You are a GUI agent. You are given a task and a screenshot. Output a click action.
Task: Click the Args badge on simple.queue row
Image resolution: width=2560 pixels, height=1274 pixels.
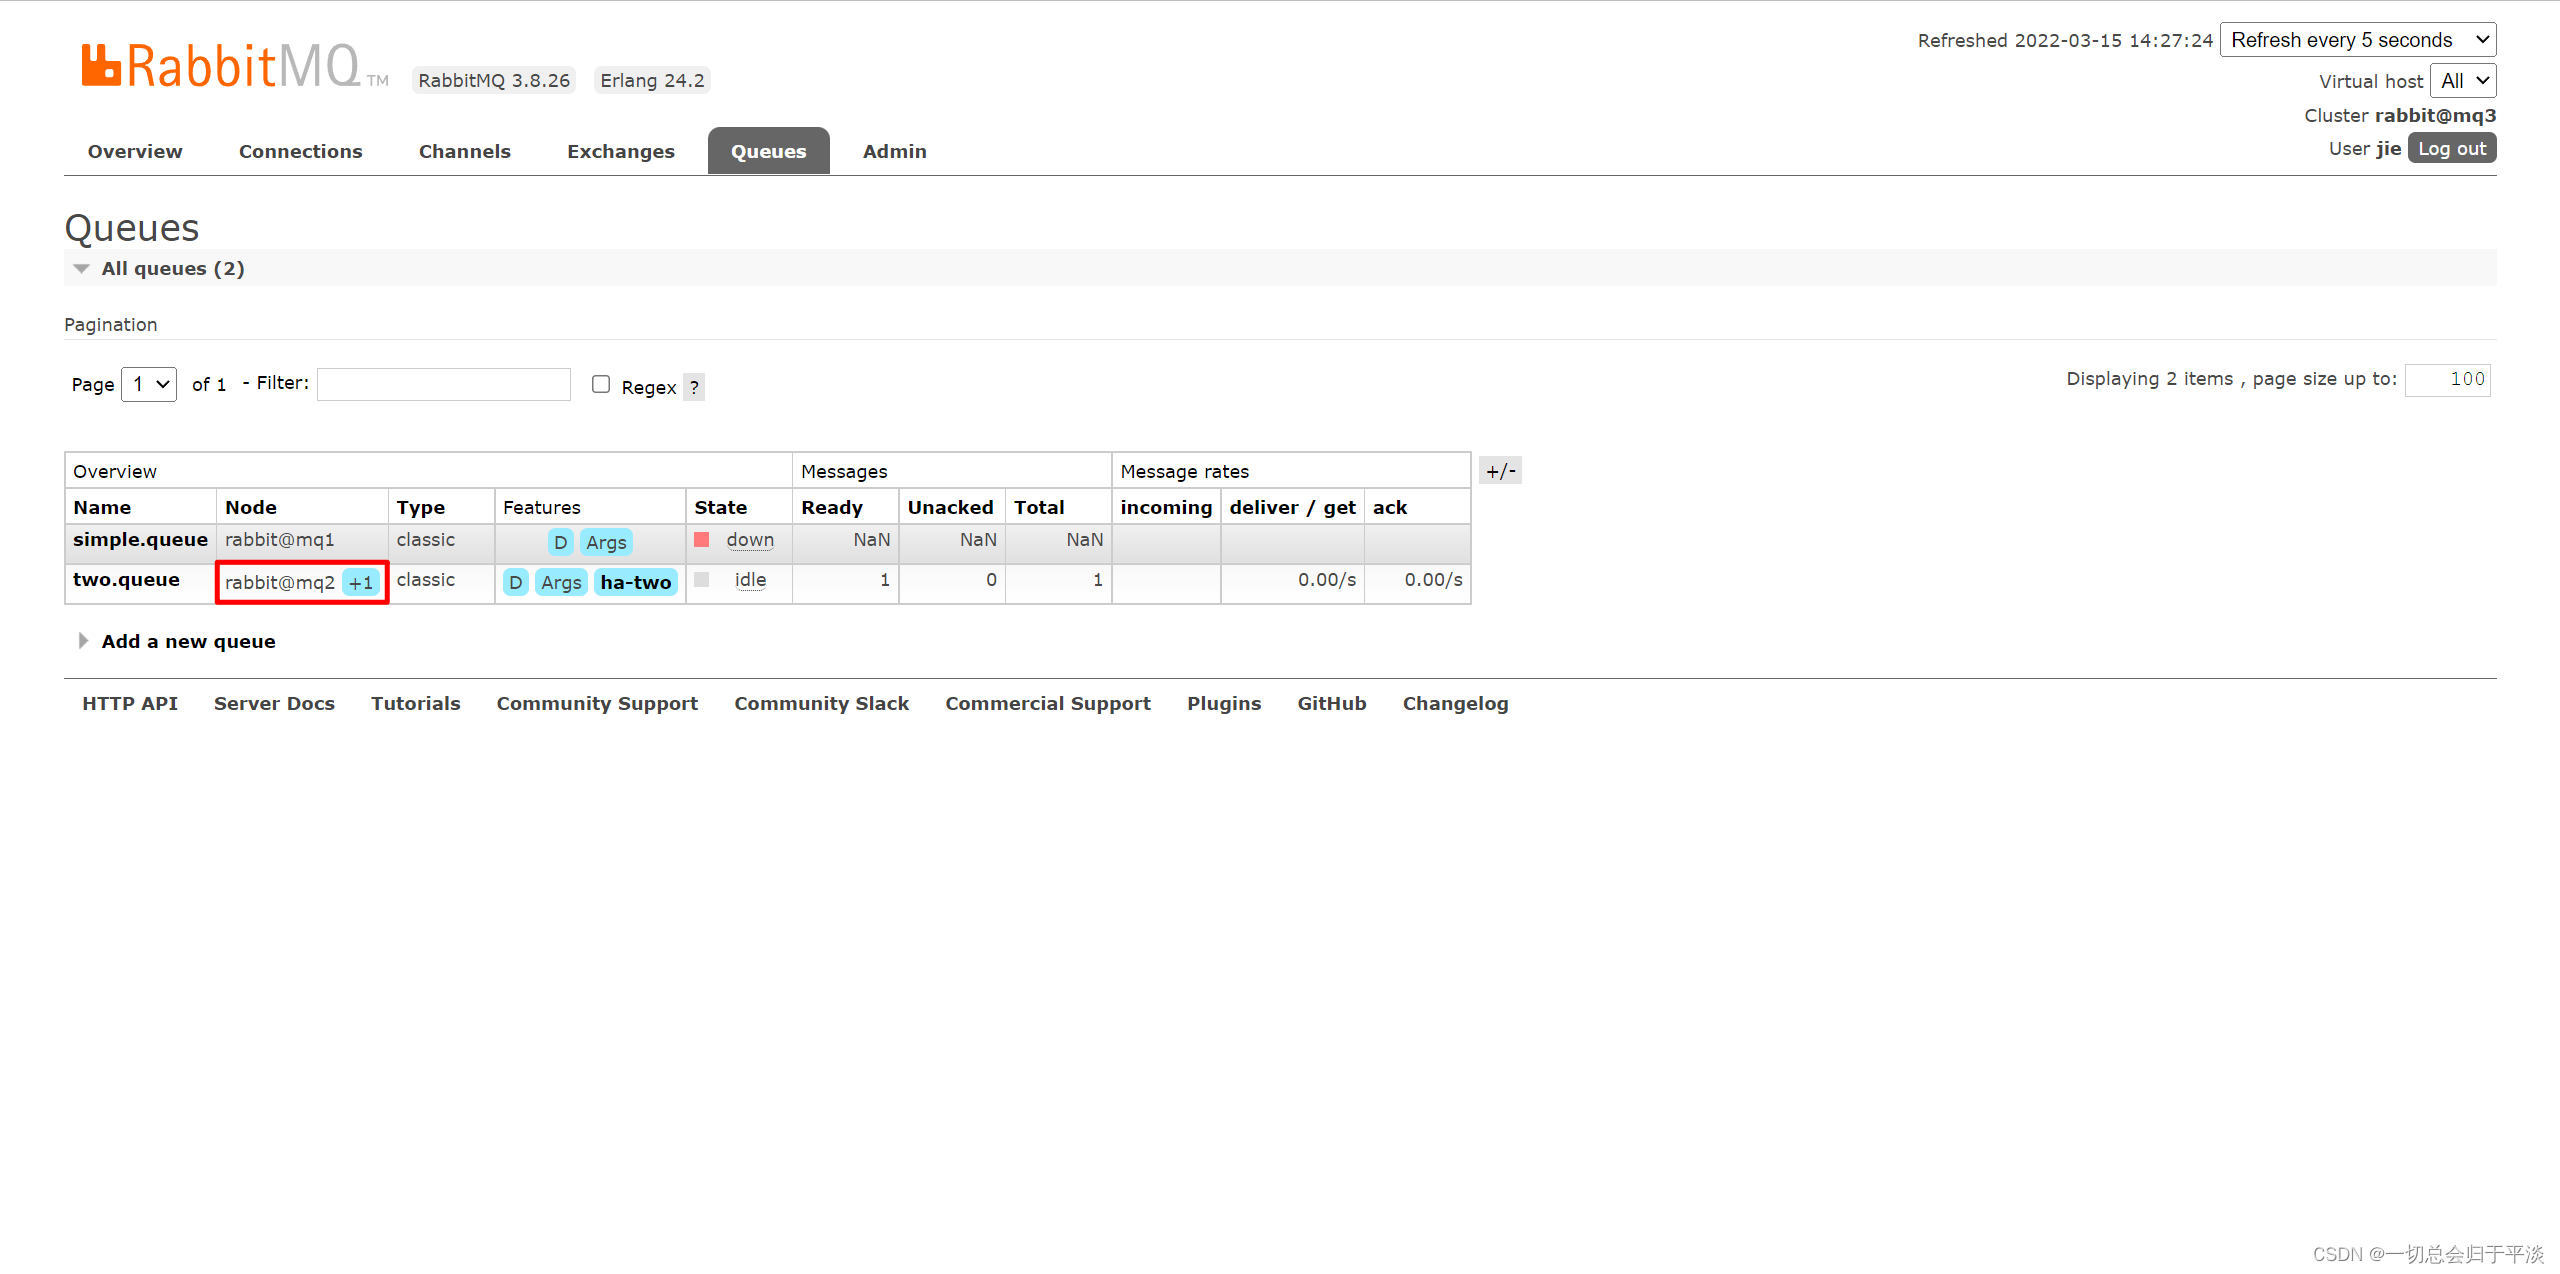[606, 542]
